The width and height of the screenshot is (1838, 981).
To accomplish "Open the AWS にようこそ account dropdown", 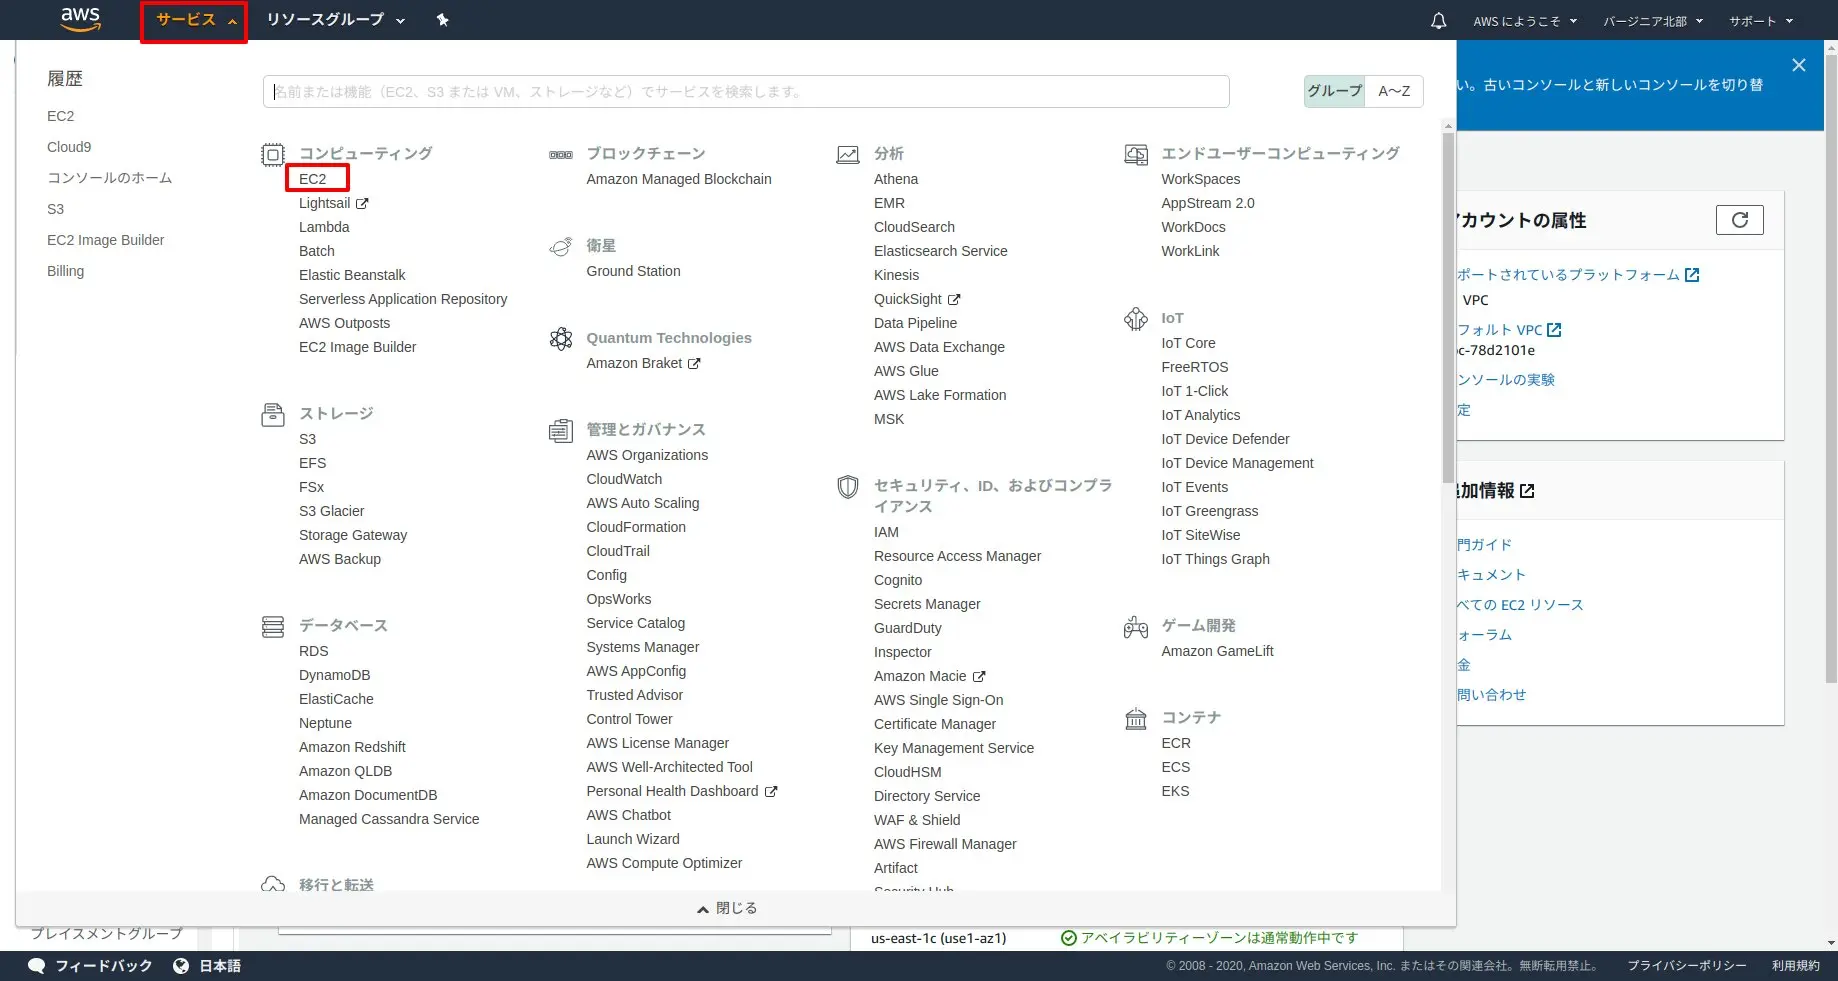I will pos(1524,21).
